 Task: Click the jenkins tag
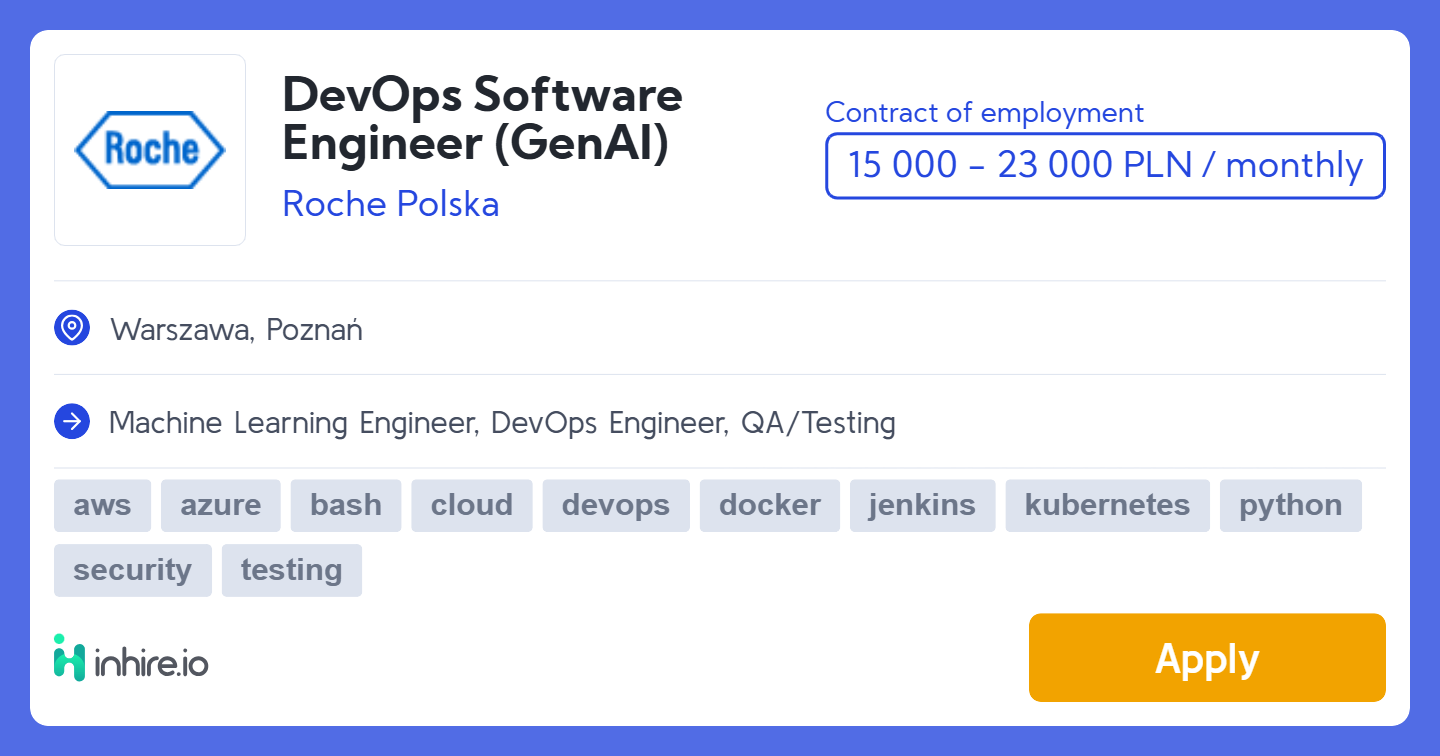(922, 505)
